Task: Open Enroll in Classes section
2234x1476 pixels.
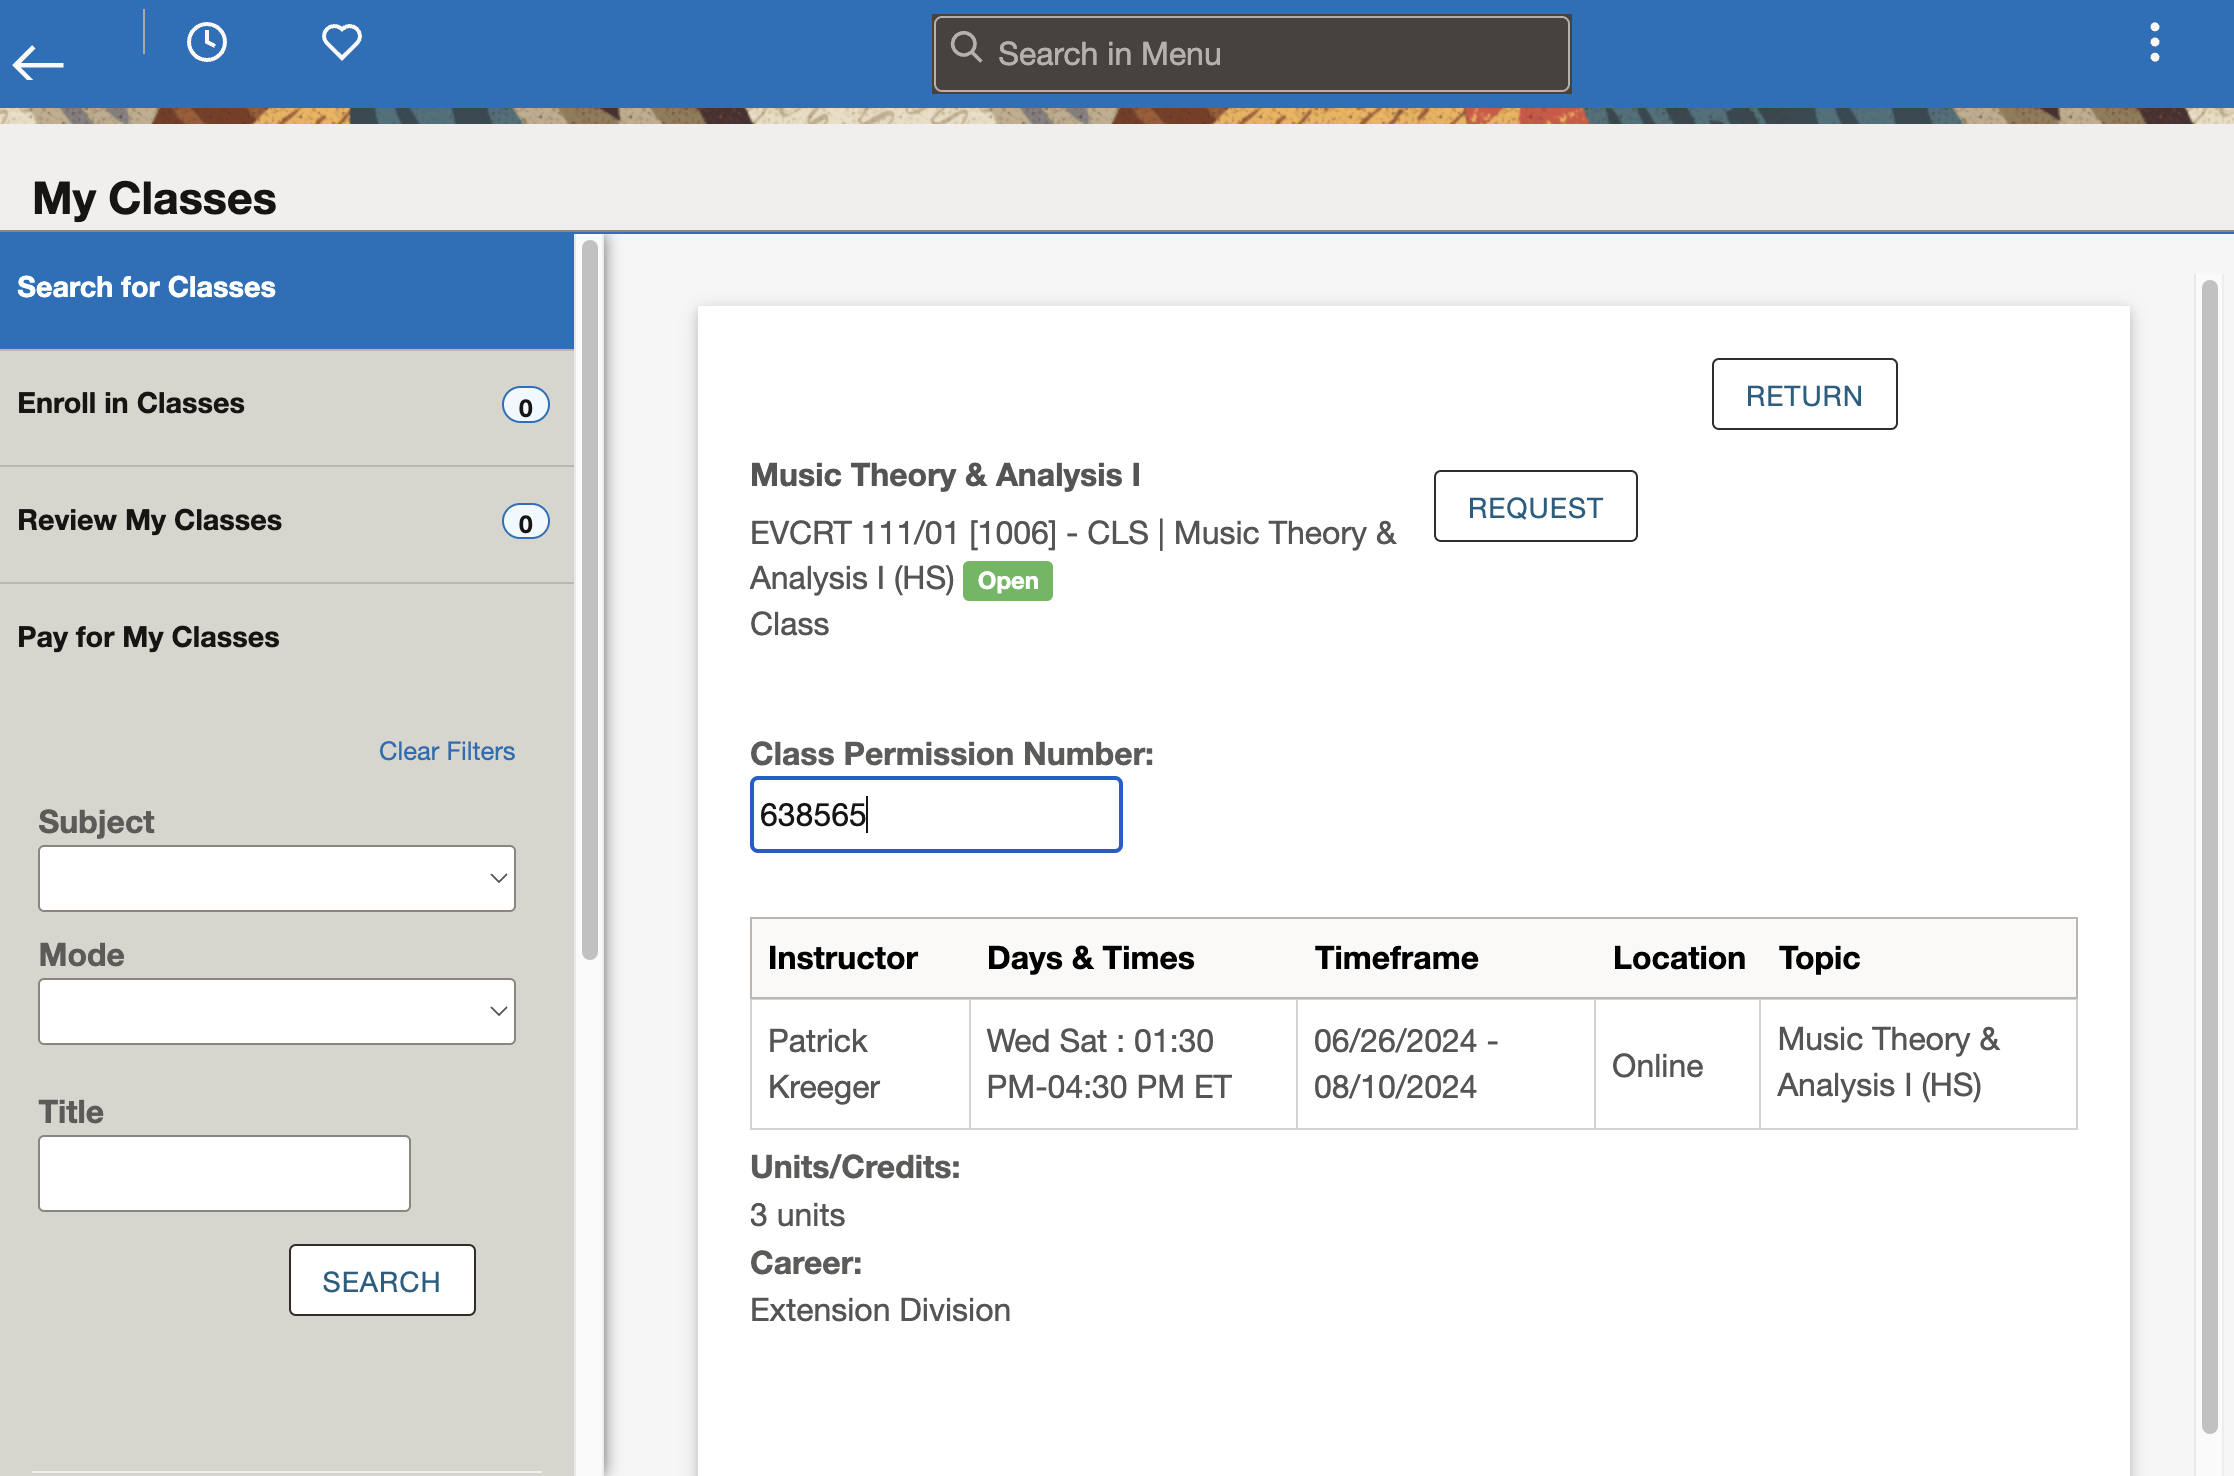Action: [x=287, y=406]
